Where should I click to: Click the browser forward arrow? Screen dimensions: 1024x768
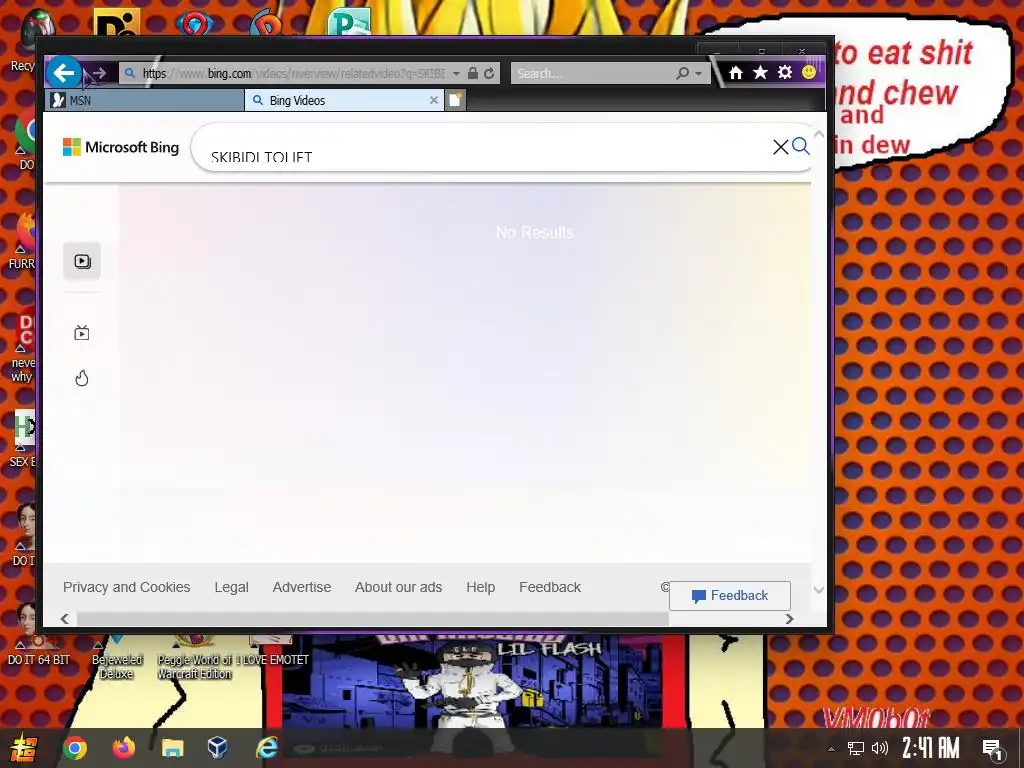tap(99, 73)
